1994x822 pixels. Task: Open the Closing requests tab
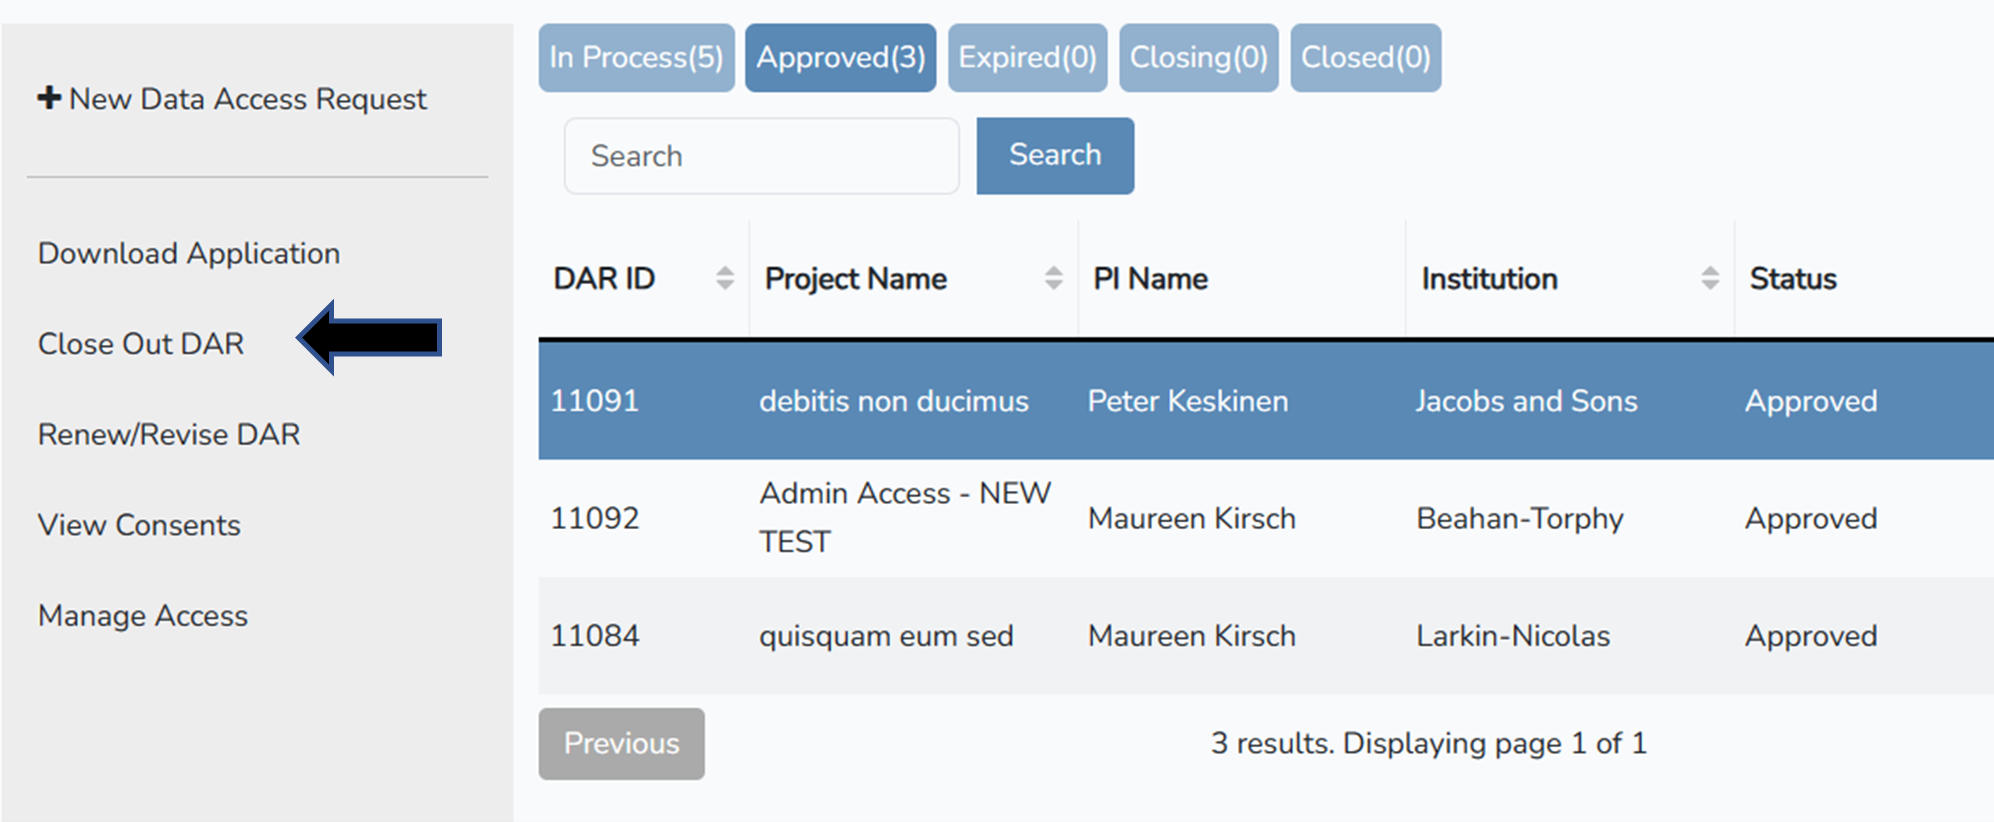[1198, 57]
